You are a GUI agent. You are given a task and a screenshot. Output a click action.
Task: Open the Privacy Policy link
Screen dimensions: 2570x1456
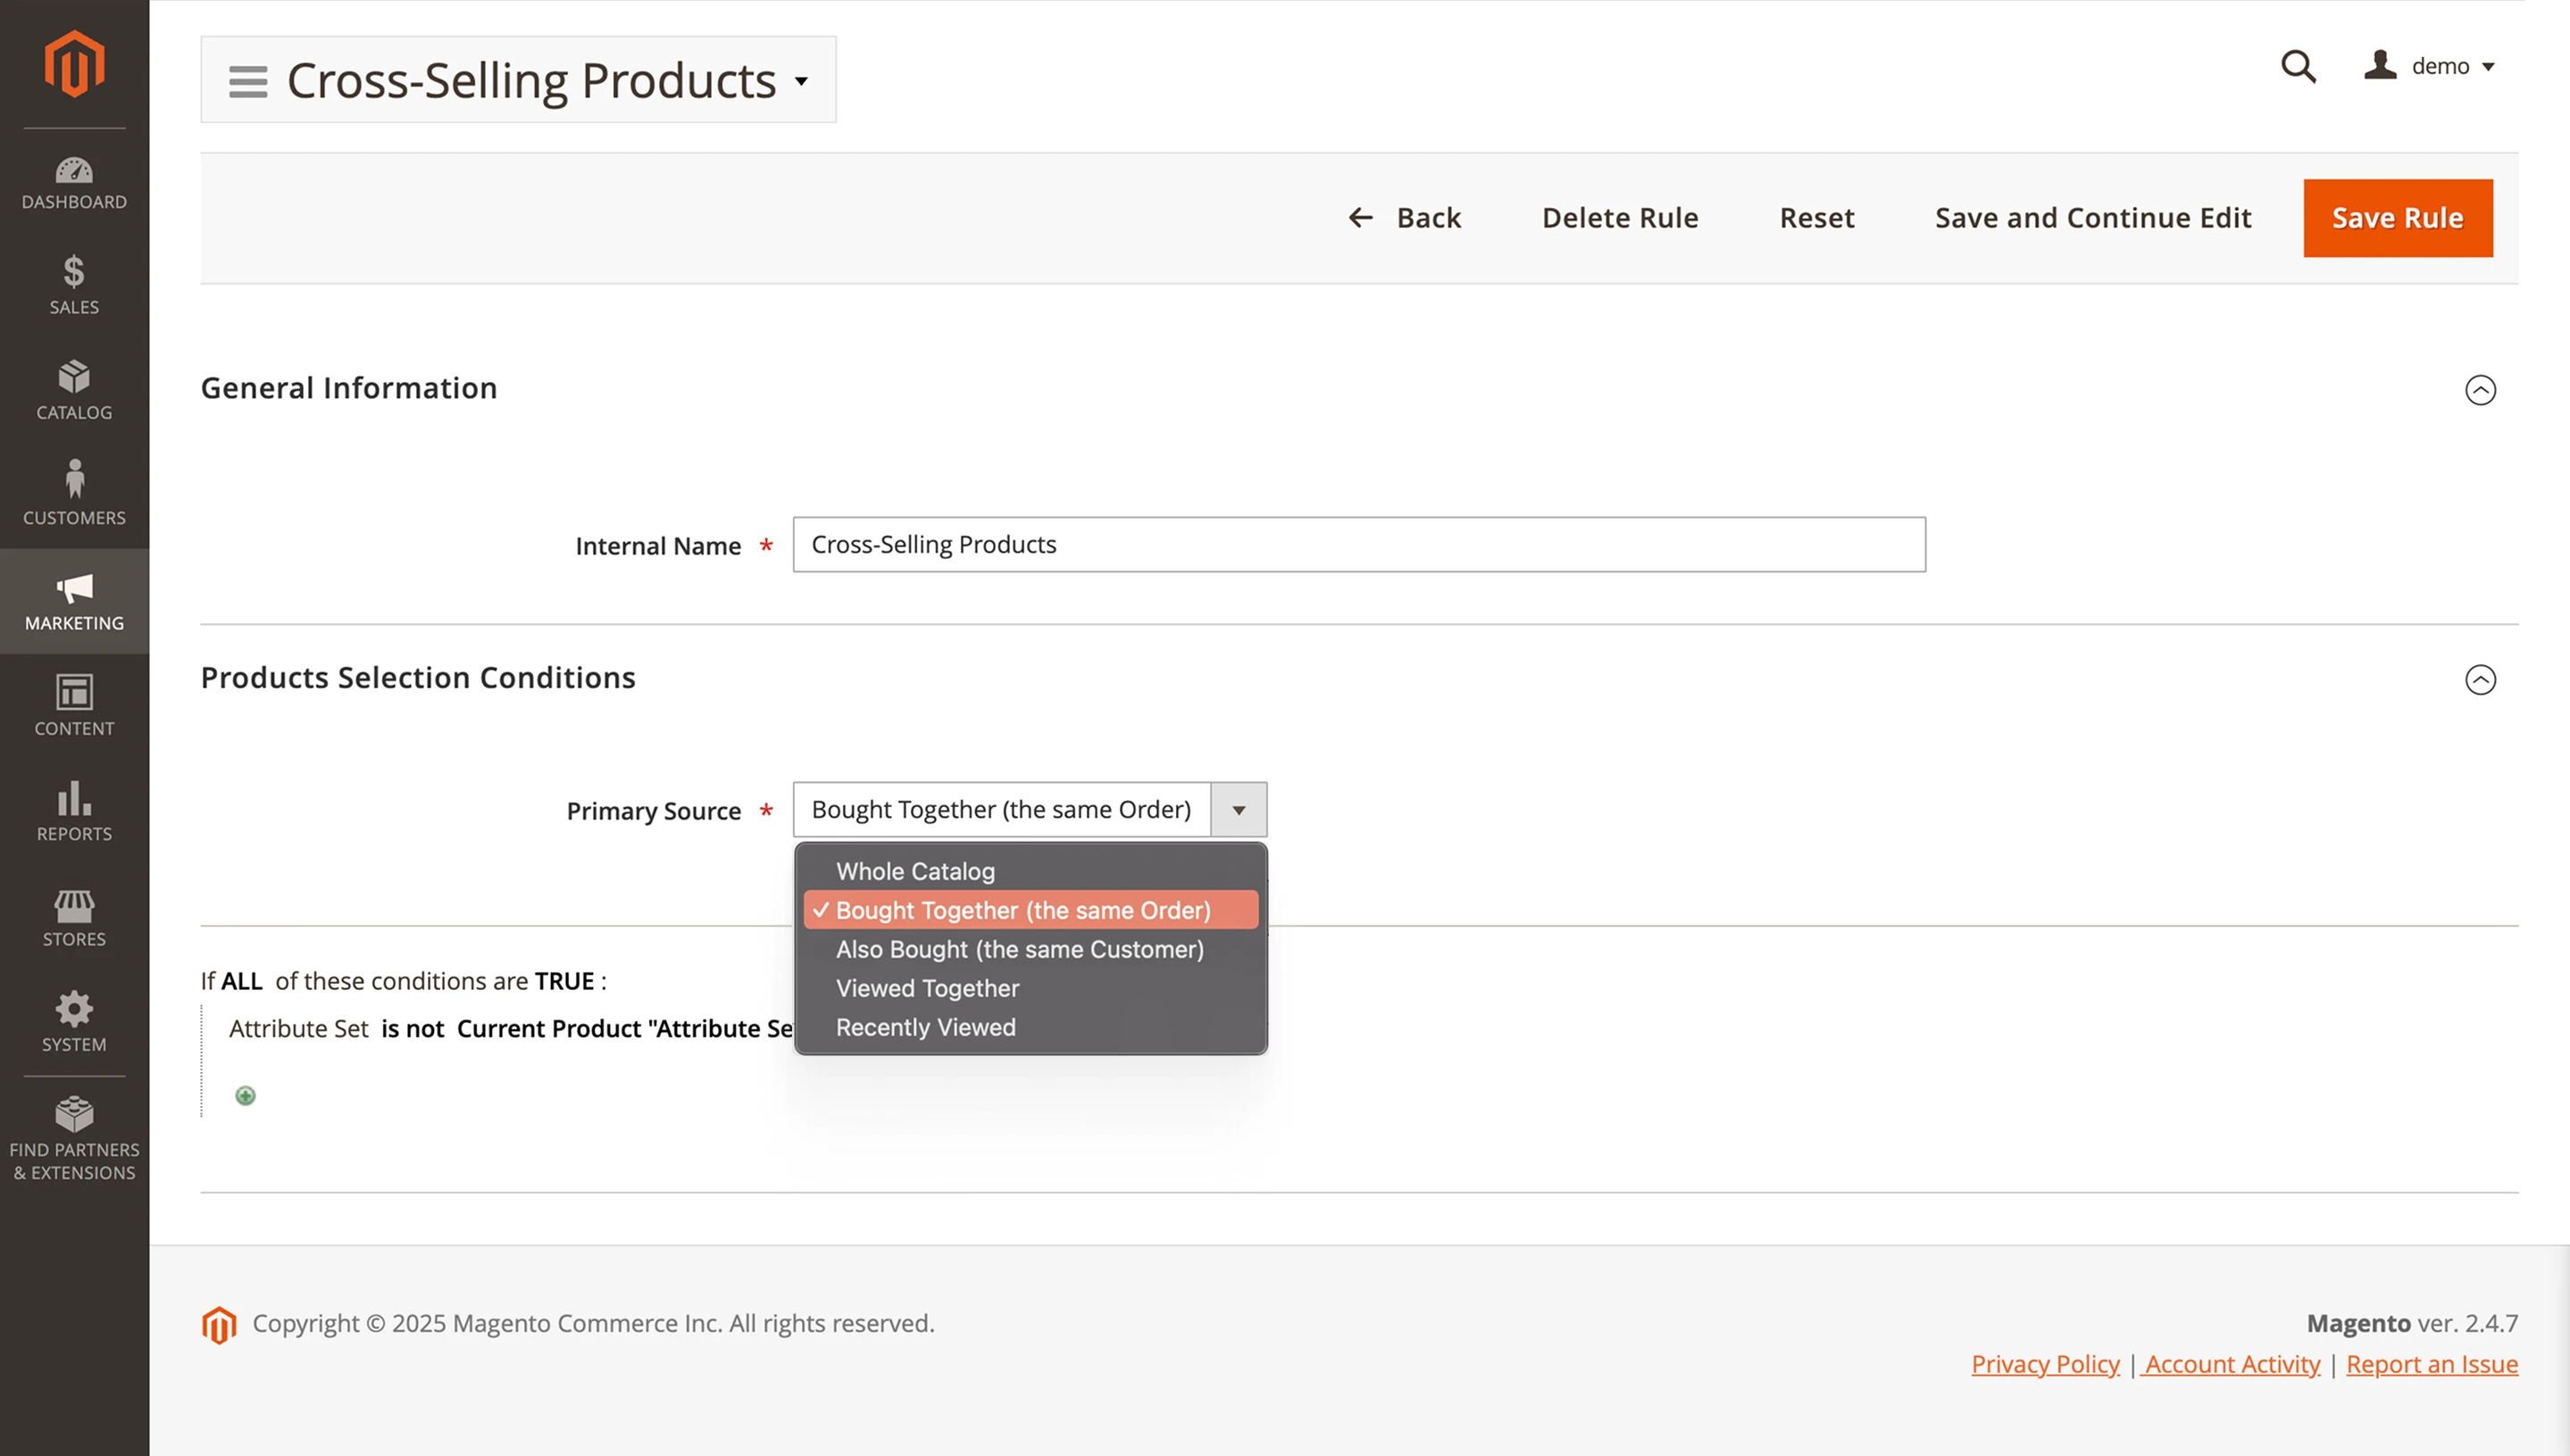coord(2043,1363)
